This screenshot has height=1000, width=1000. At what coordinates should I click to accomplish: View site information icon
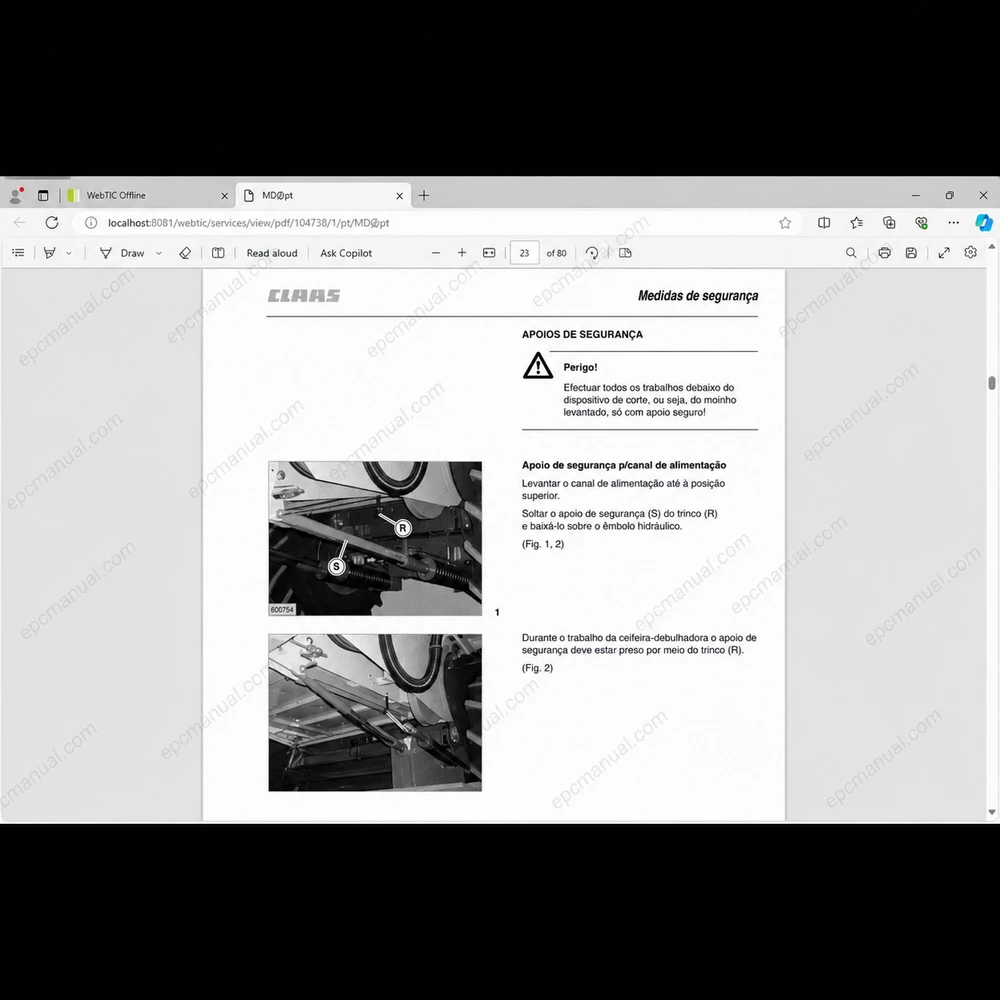(91, 223)
